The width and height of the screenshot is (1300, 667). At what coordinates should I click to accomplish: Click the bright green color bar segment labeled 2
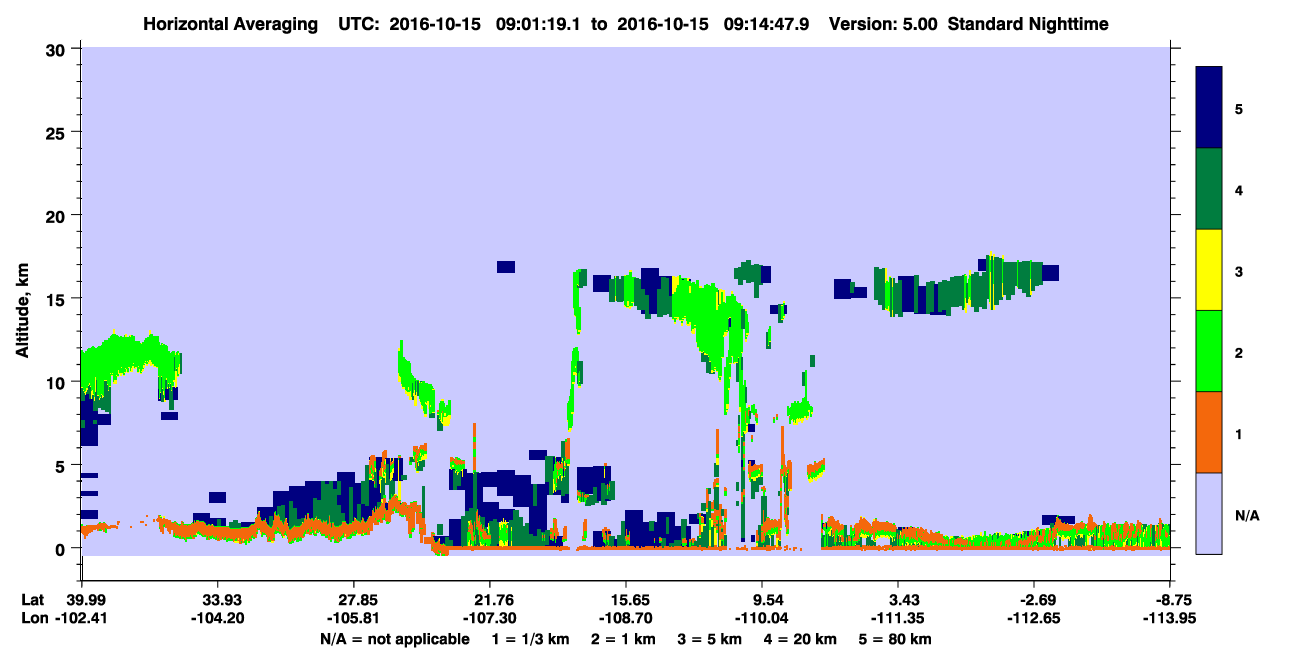(x=1209, y=351)
